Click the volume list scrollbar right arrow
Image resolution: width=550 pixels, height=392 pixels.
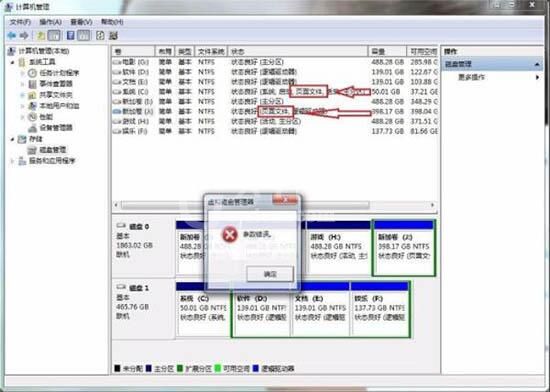433,205
